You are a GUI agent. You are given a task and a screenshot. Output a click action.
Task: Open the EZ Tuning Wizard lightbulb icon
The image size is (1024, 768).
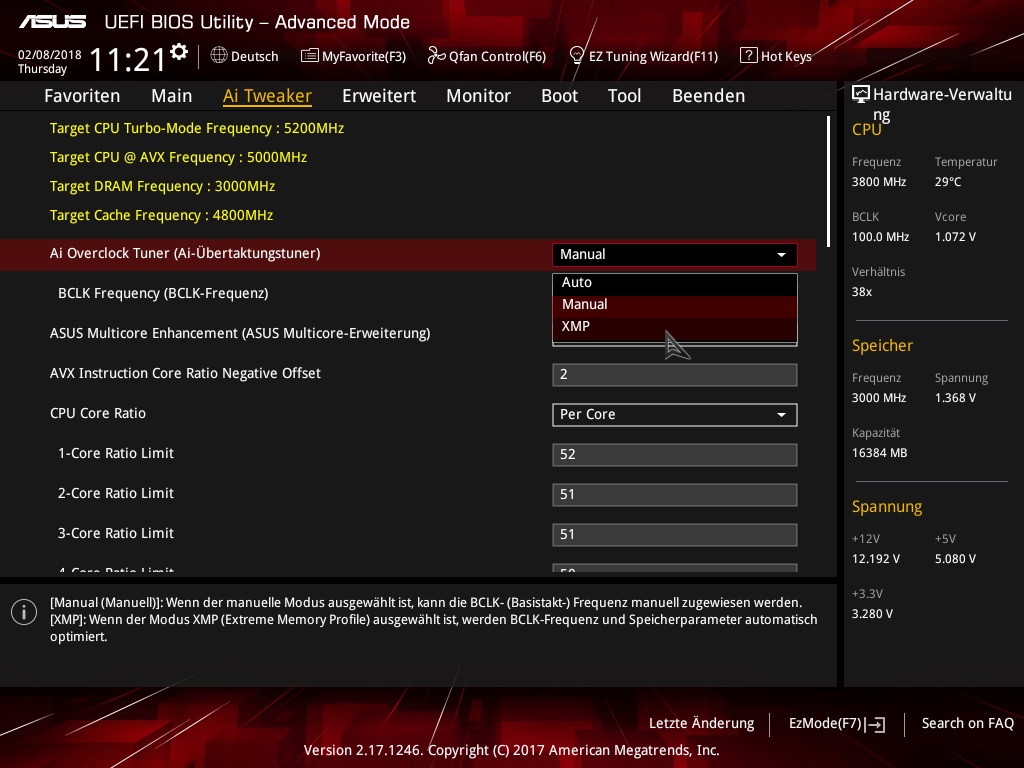[x=577, y=56]
